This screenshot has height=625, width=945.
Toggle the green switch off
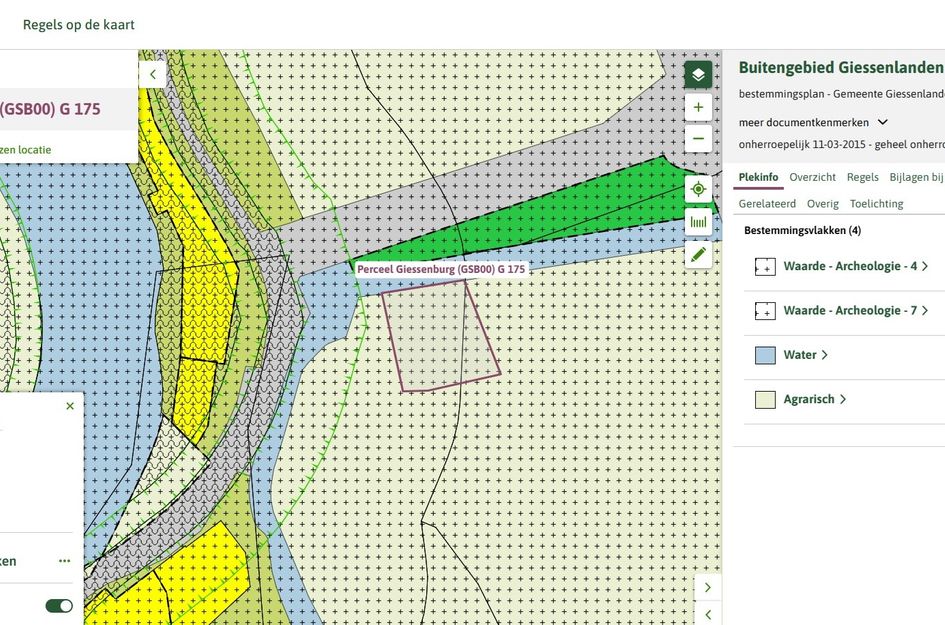point(59,606)
